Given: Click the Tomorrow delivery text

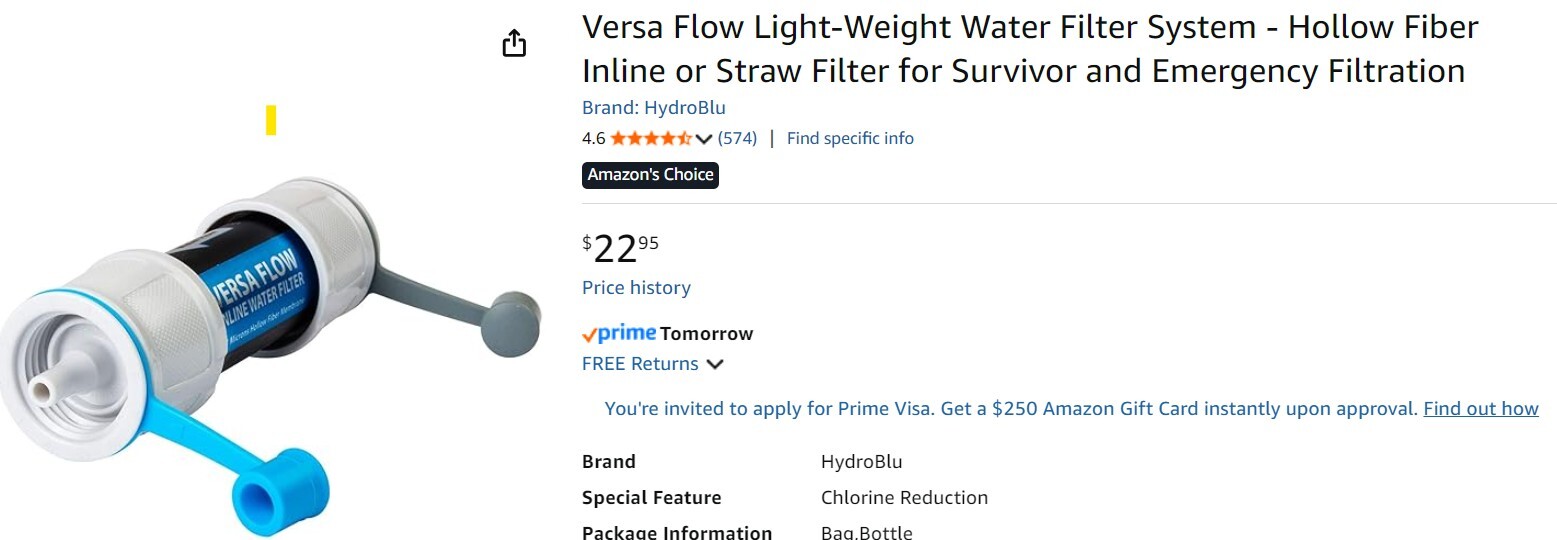Looking at the screenshot, I should (x=707, y=334).
